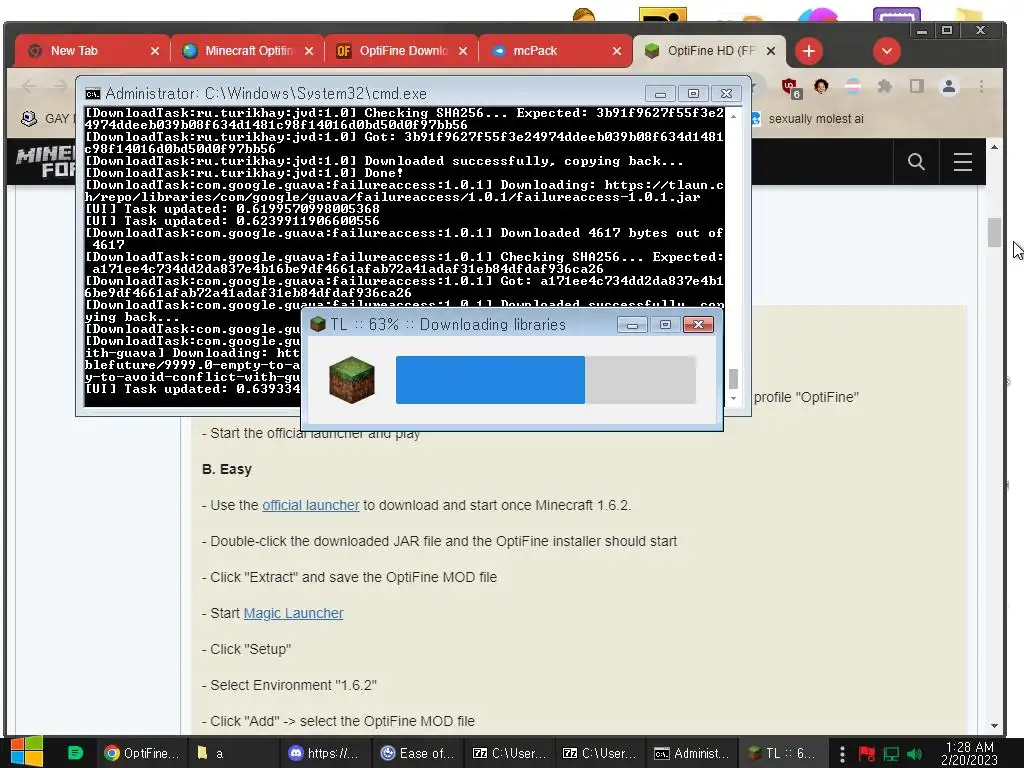Open the Minecraft Optifine browser tab
This screenshot has height=768, width=1024.
click(246, 51)
